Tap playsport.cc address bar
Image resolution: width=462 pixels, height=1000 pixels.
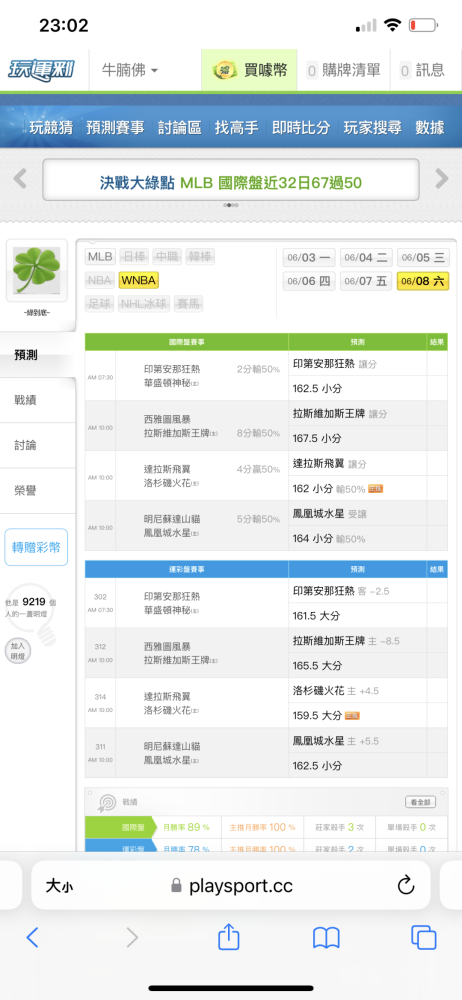[231, 885]
